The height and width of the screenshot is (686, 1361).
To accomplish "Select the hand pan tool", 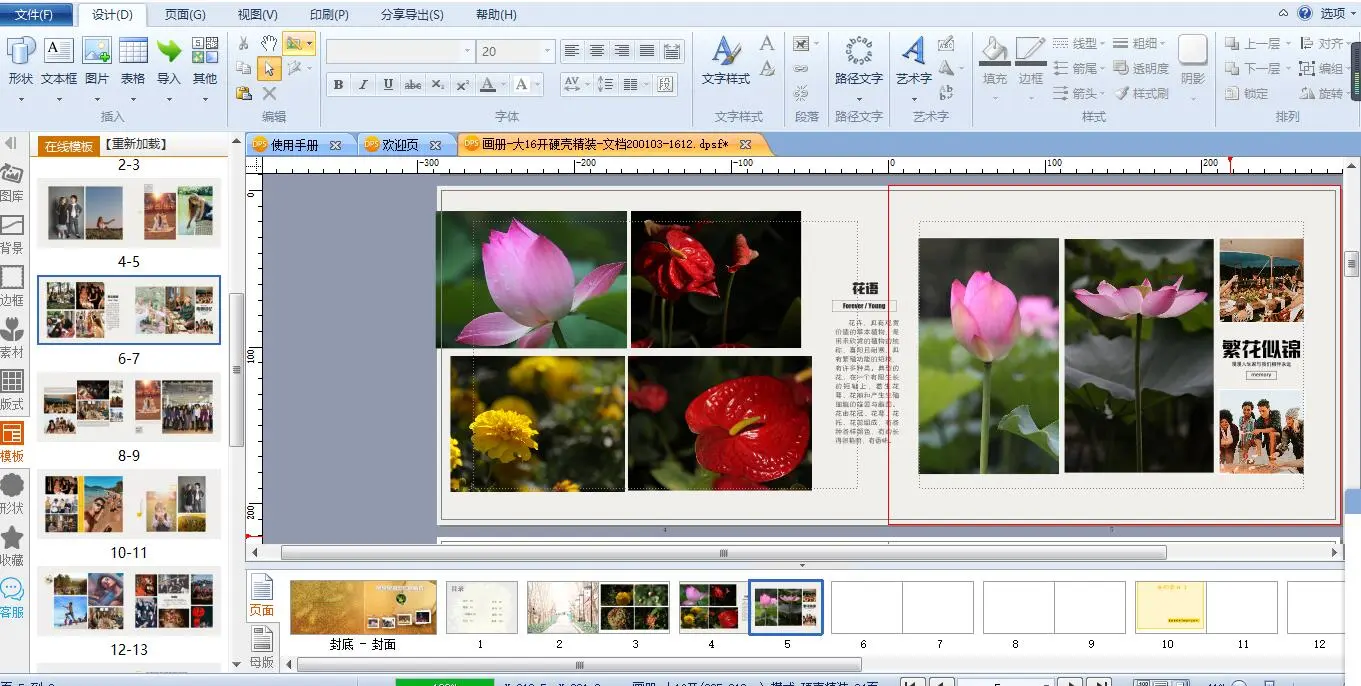I will tap(268, 43).
